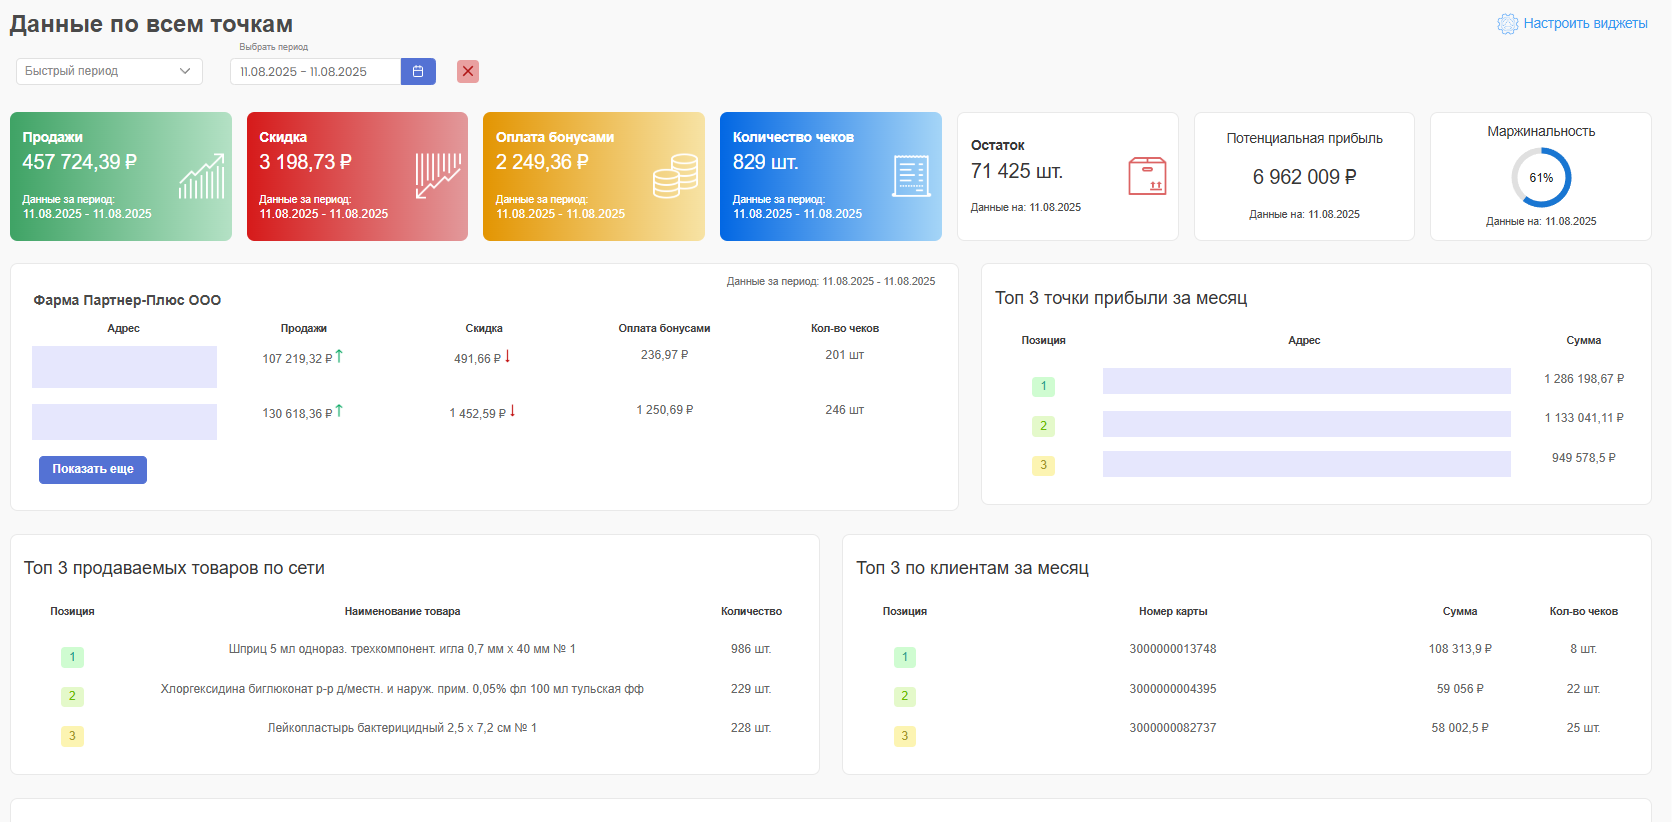Image resolution: width=1672 pixels, height=822 pixels.
Task: Click the green up arrow beside 107 219,32 ₽
Action: [x=339, y=356]
